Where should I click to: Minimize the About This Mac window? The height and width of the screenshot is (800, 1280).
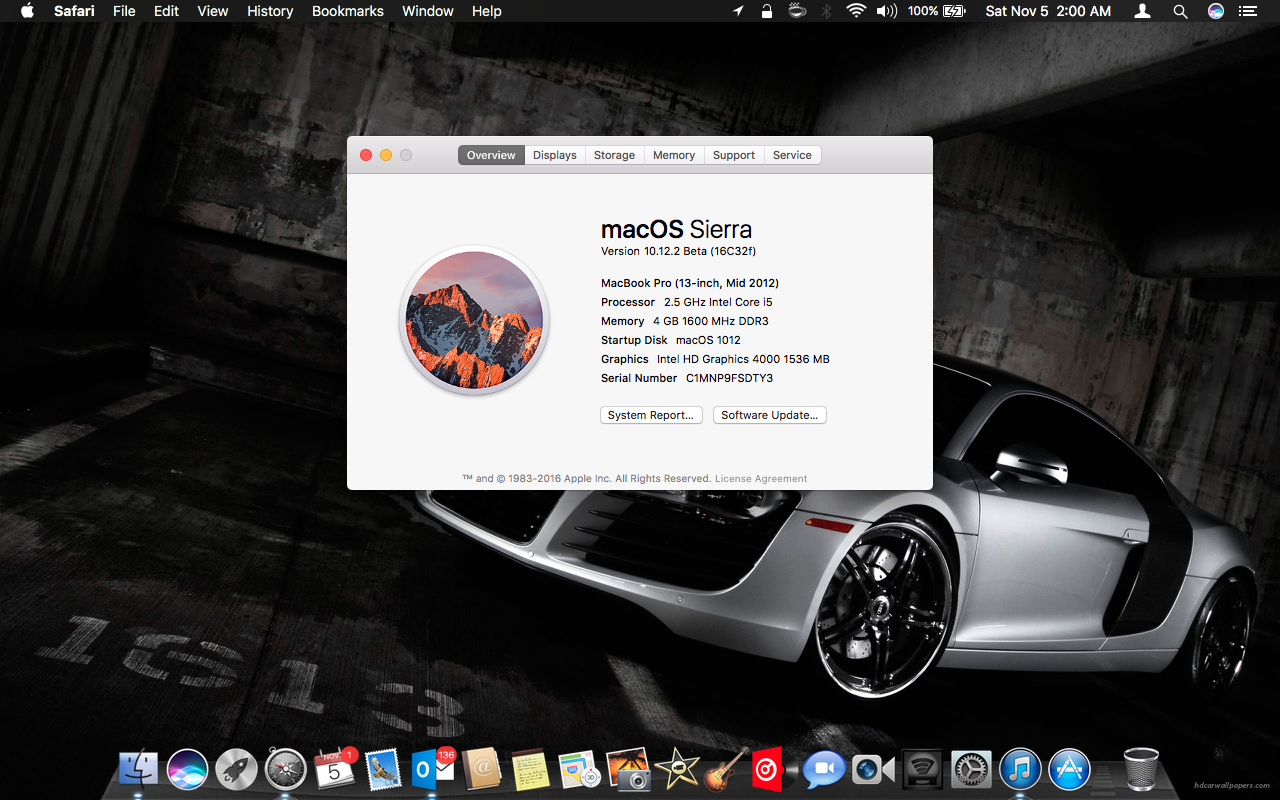(x=386, y=155)
